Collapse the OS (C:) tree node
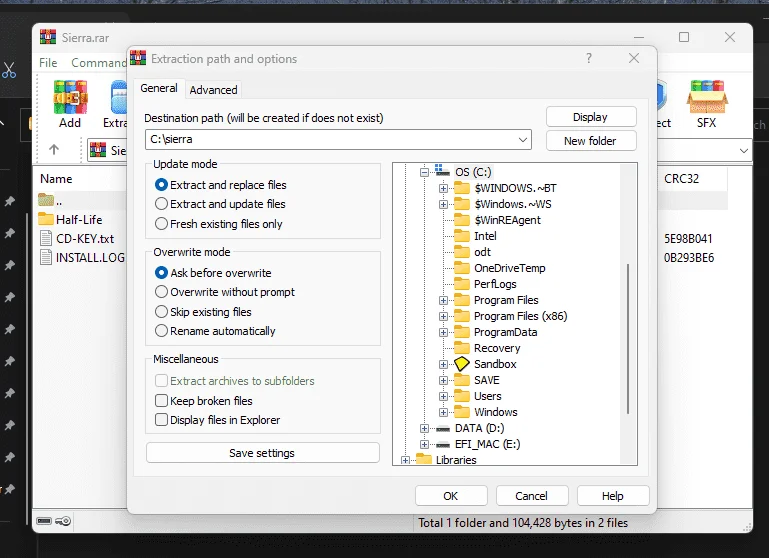 pyautogui.click(x=424, y=172)
